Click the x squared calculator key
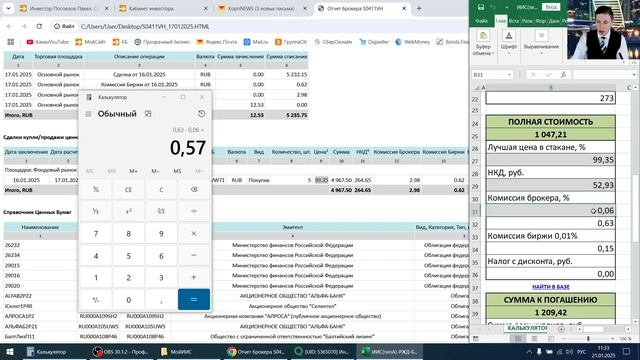640x360 pixels. point(129,211)
